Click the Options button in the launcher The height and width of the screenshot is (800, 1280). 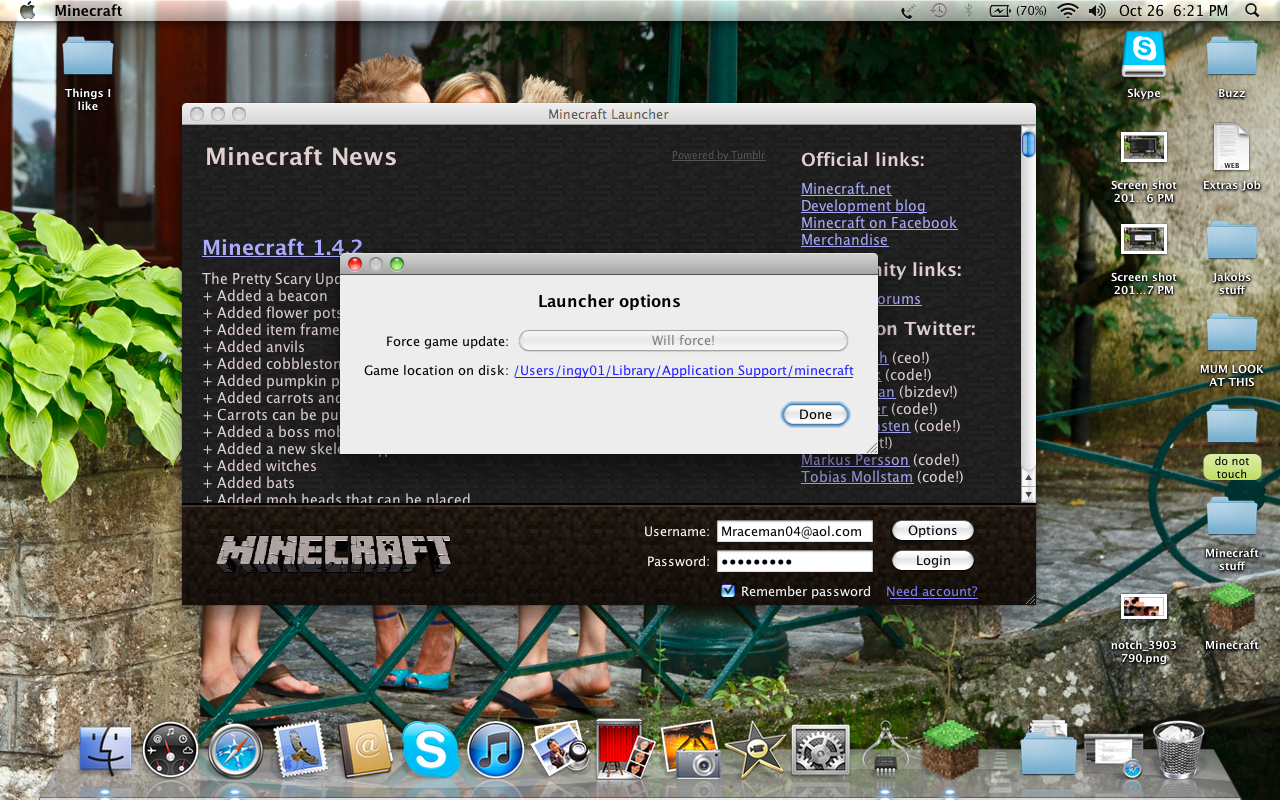click(933, 531)
